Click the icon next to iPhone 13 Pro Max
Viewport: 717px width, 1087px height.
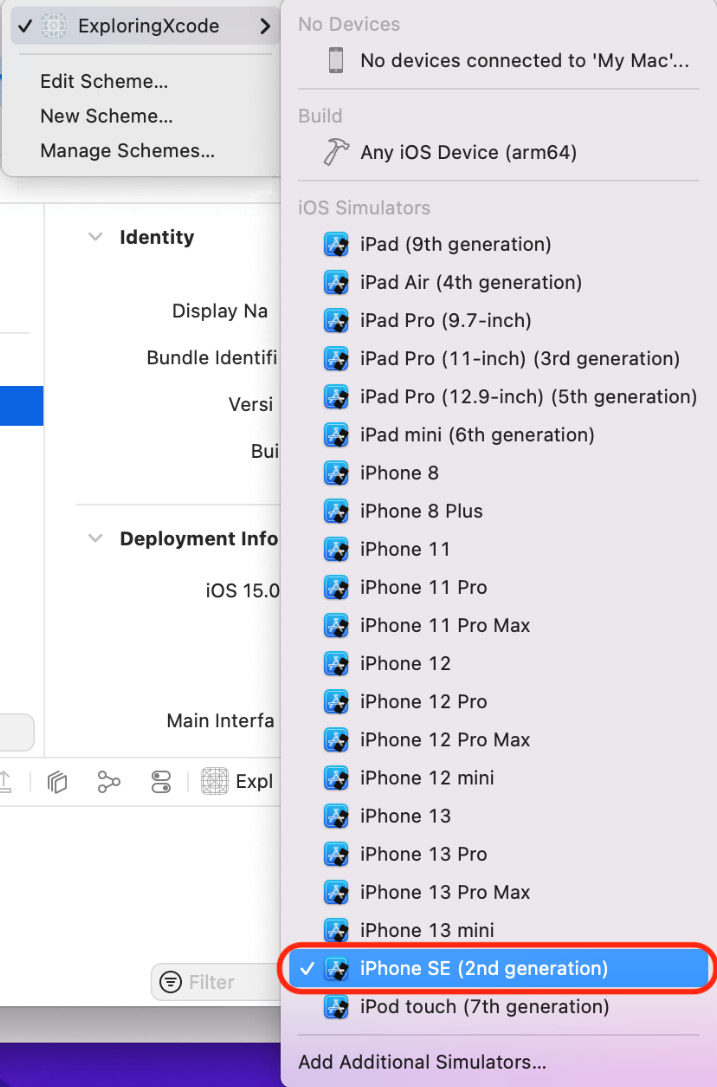coord(336,892)
